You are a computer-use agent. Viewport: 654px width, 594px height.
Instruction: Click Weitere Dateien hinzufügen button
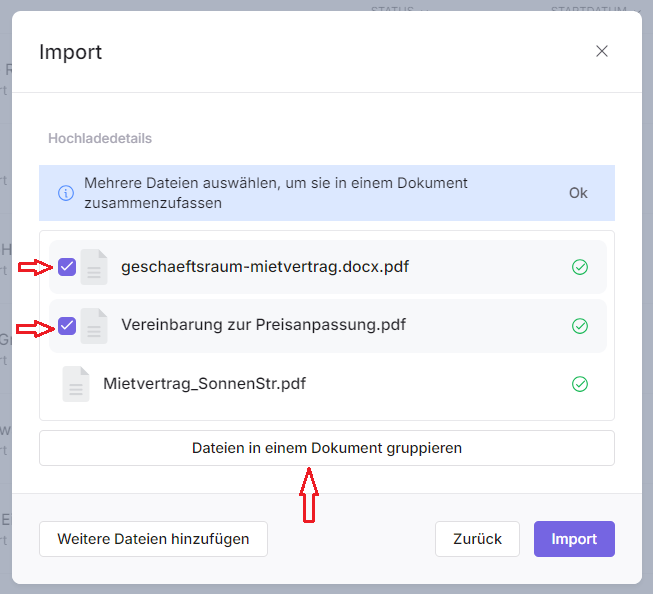153,539
